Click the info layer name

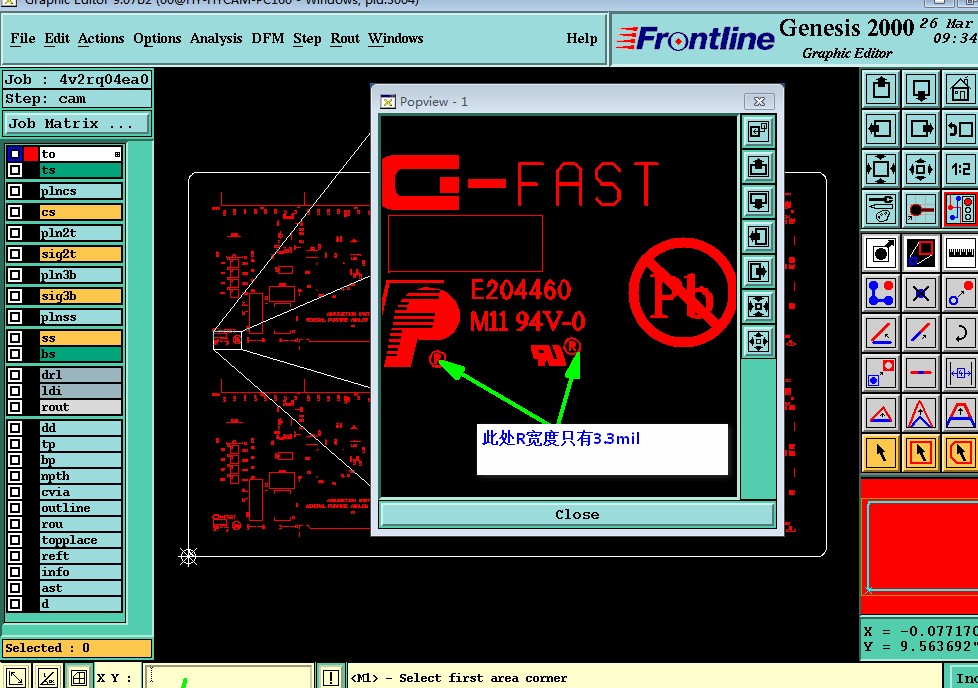(80, 572)
